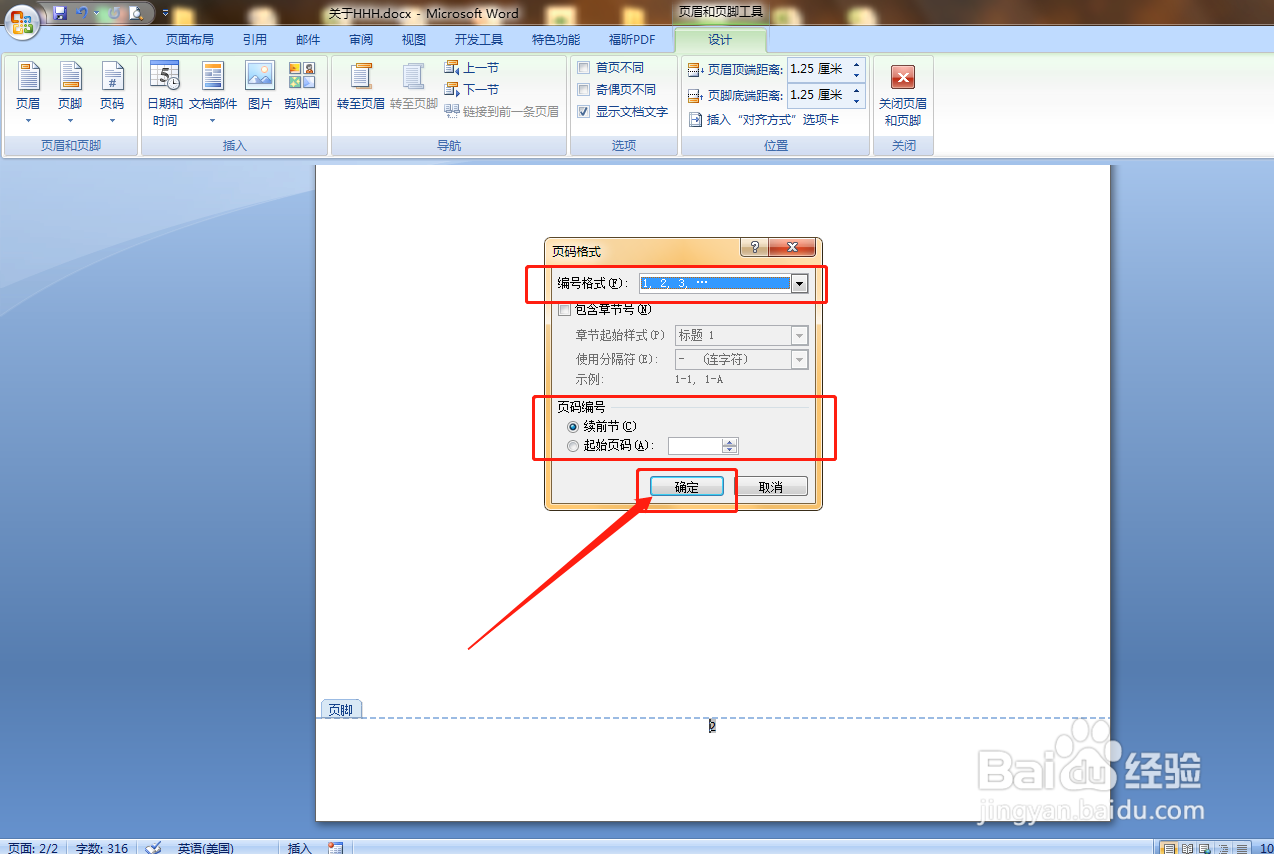Go to header with 转至页眉

click(361, 86)
